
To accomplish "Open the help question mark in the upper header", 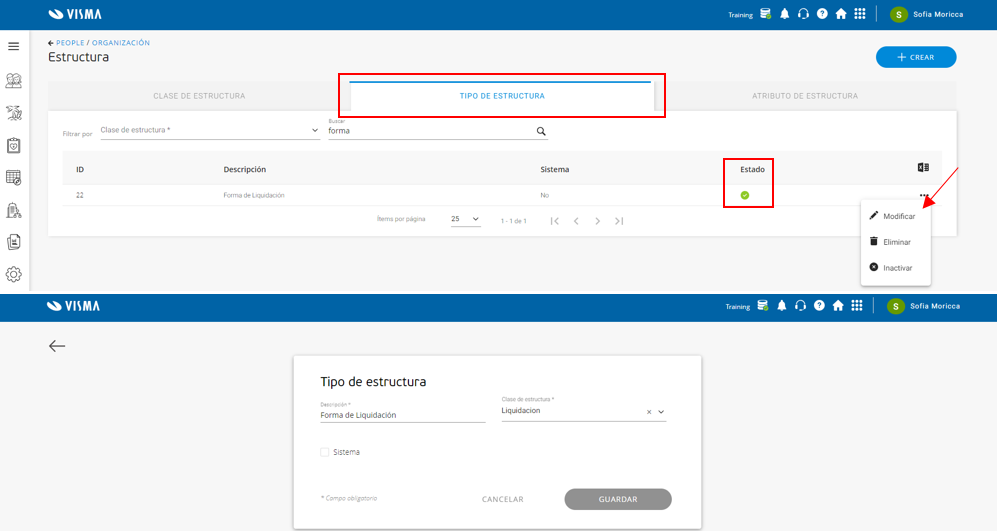I will pyautogui.click(x=822, y=13).
